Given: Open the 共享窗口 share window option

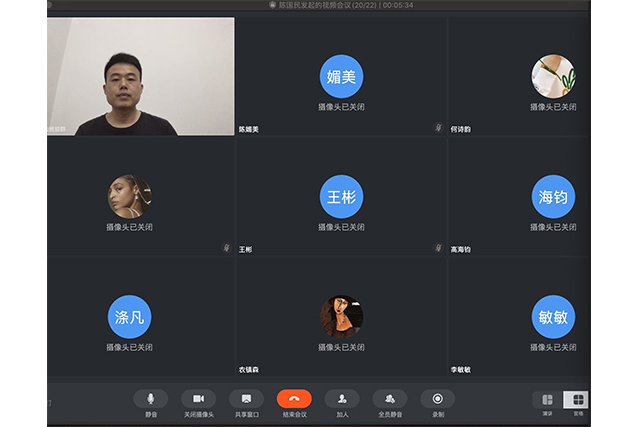Looking at the screenshot, I should click(246, 399).
